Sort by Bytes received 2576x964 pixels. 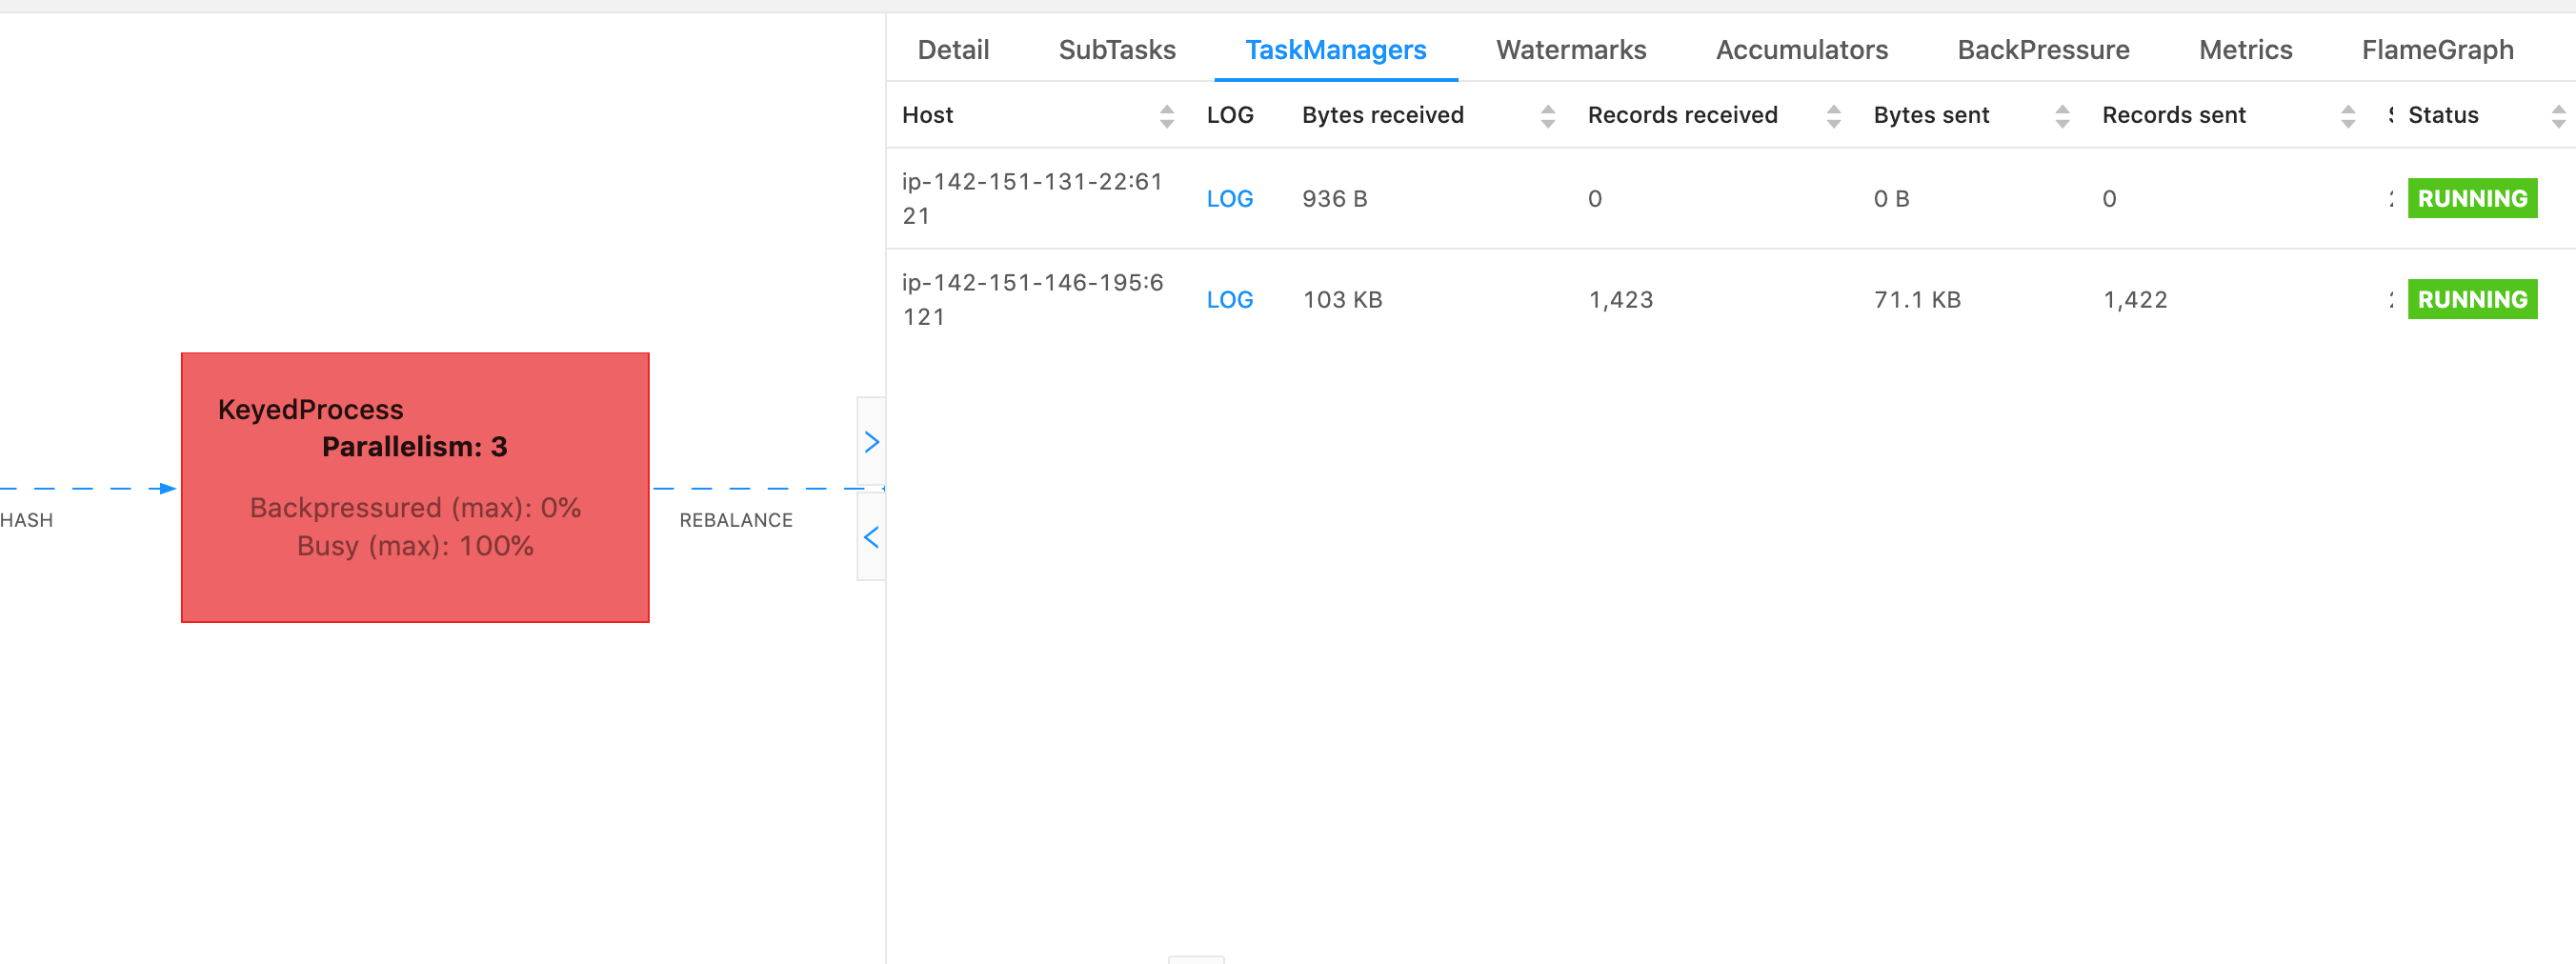[1548, 115]
